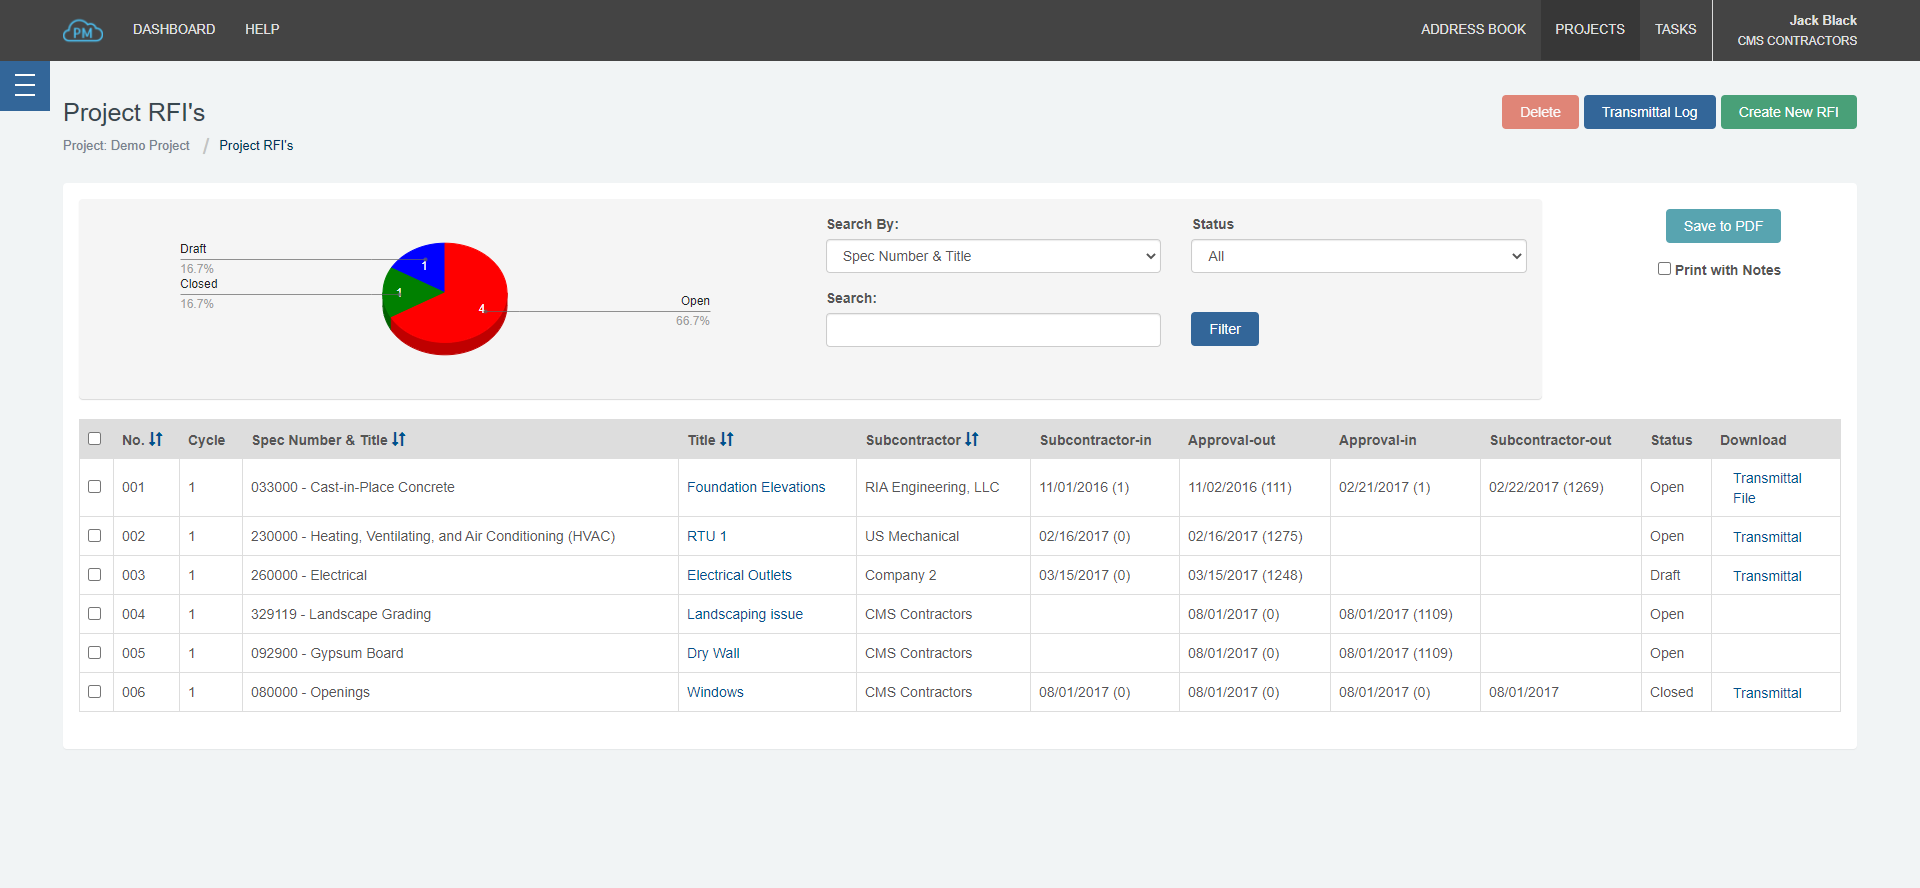Click Save to PDF button
Viewport: 1920px width, 888px height.
(x=1723, y=226)
